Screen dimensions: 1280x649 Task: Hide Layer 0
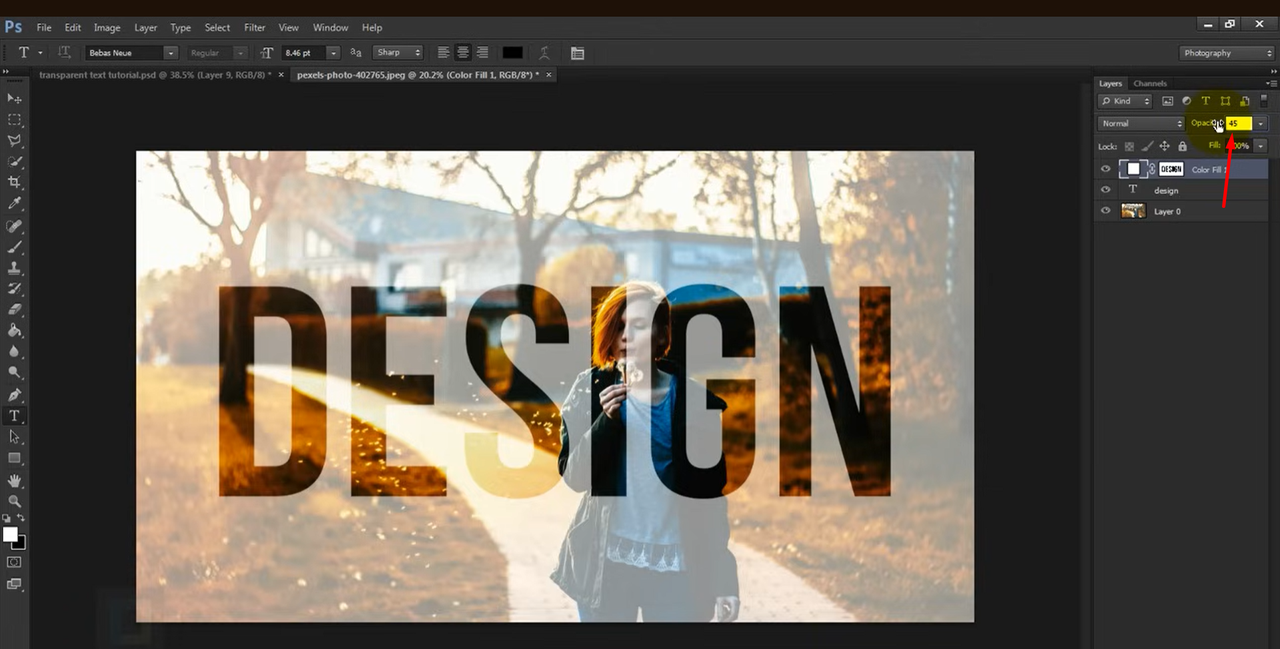pyautogui.click(x=1105, y=211)
